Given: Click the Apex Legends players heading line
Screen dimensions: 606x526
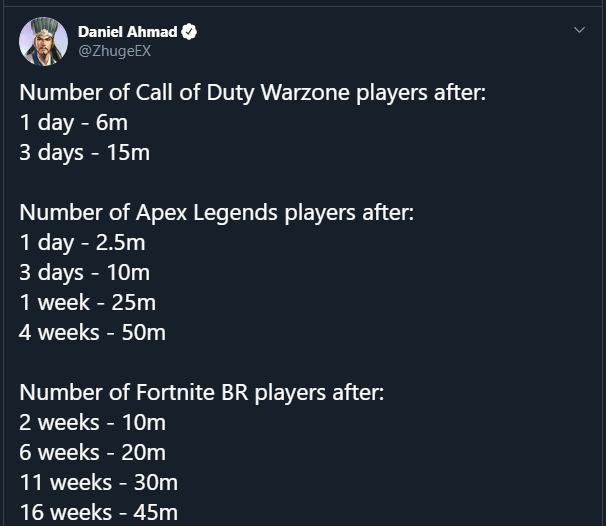Looking at the screenshot, I should [216, 213].
